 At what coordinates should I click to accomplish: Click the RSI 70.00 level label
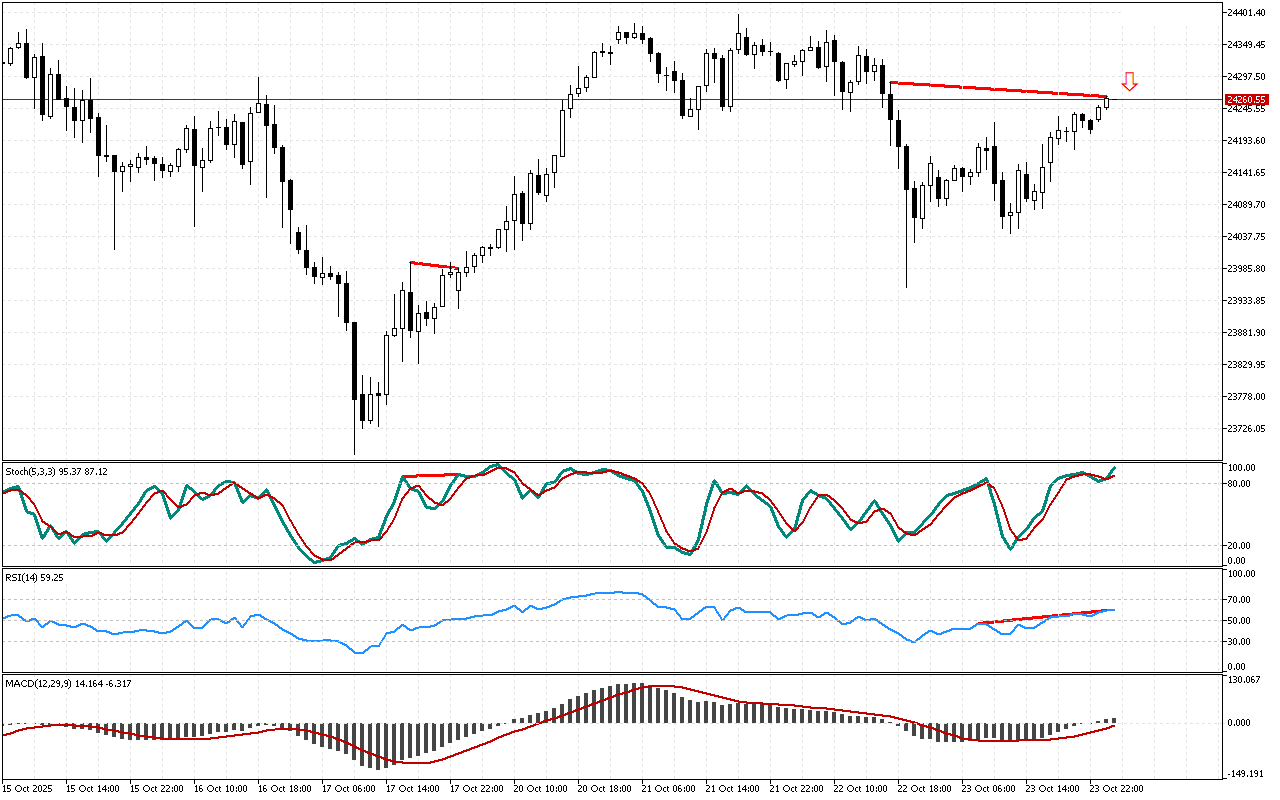click(x=1241, y=600)
